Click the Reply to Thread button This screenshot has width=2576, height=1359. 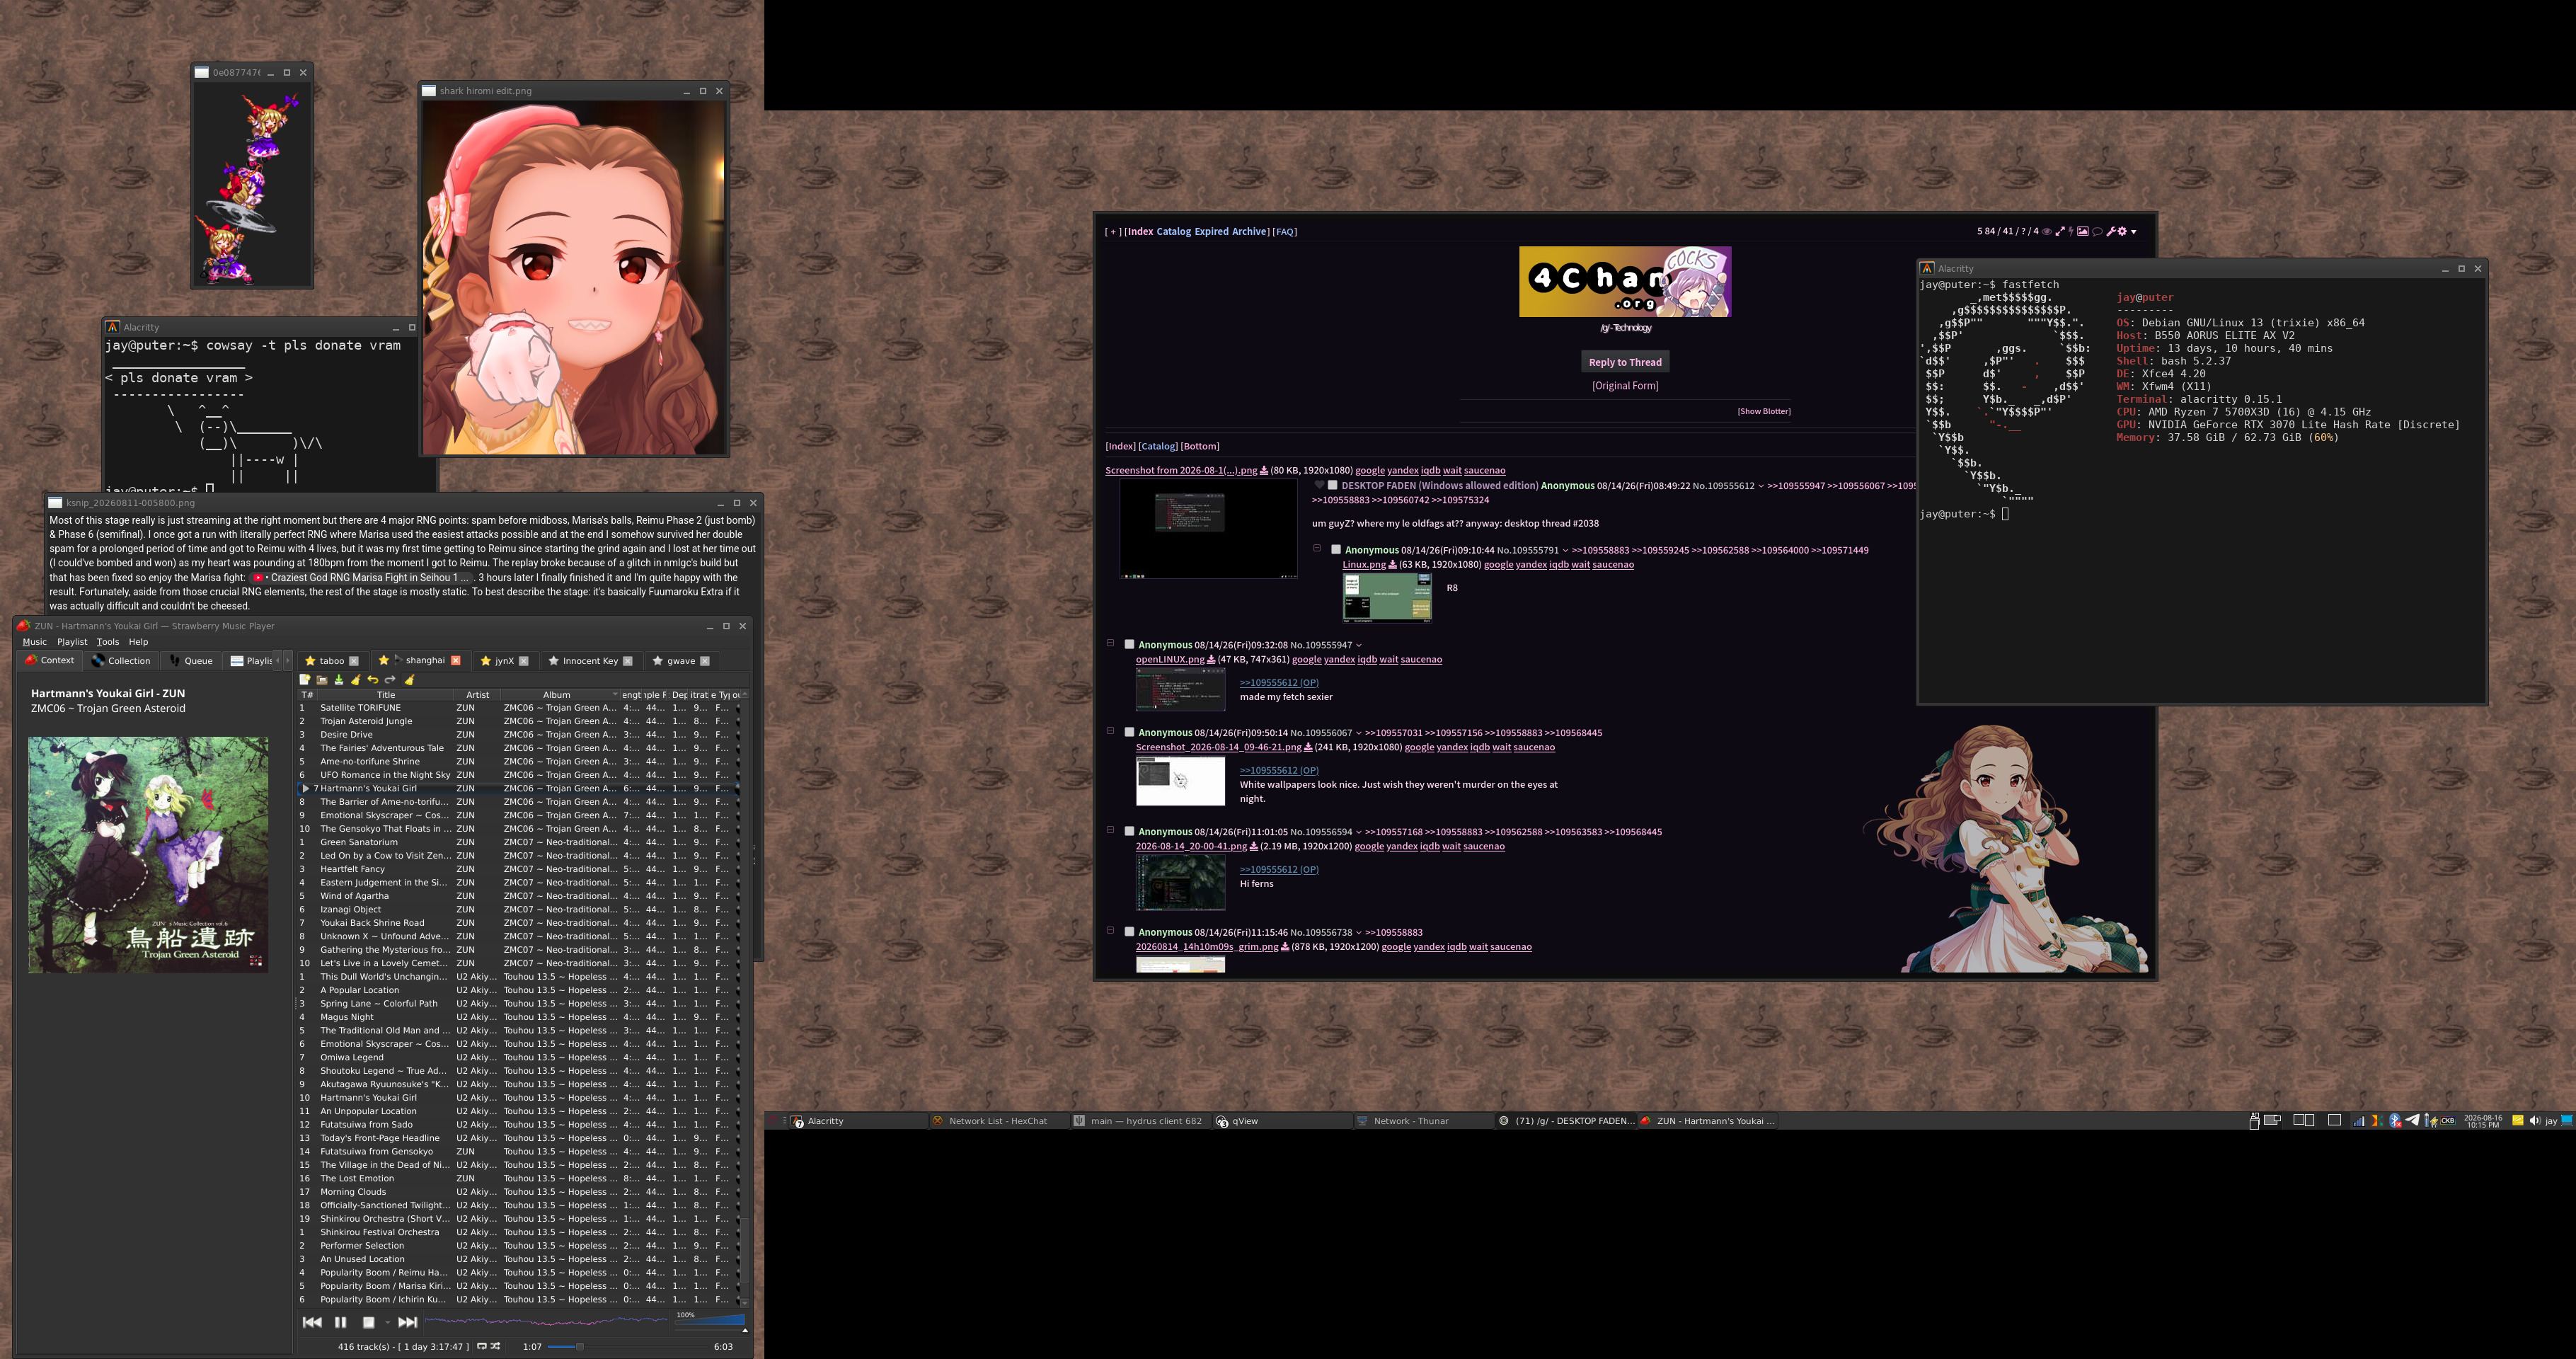[1625, 362]
